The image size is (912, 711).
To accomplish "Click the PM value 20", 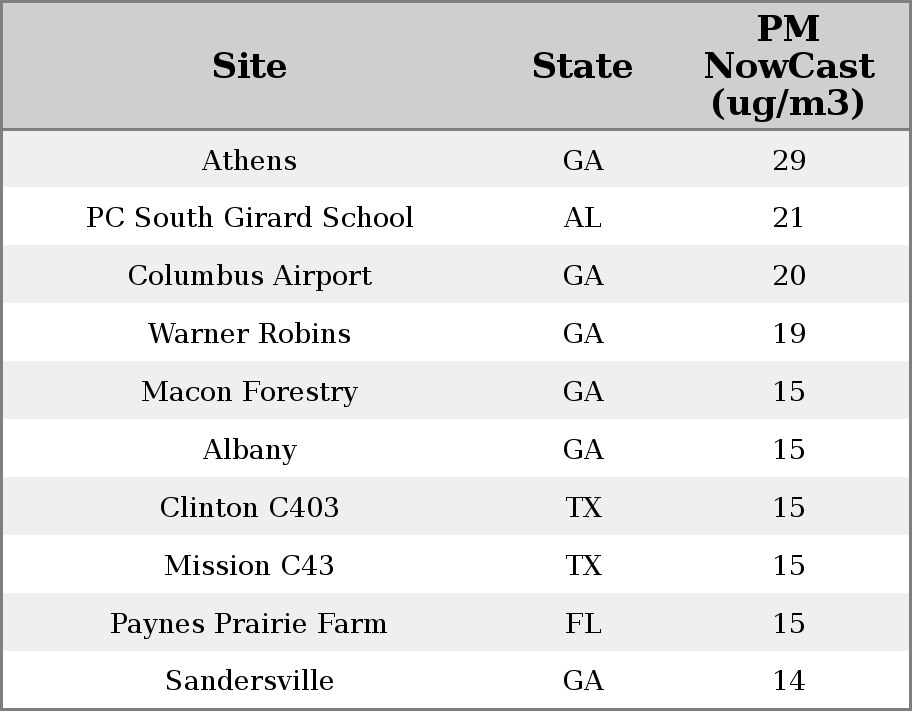I will pyautogui.click(x=789, y=276).
